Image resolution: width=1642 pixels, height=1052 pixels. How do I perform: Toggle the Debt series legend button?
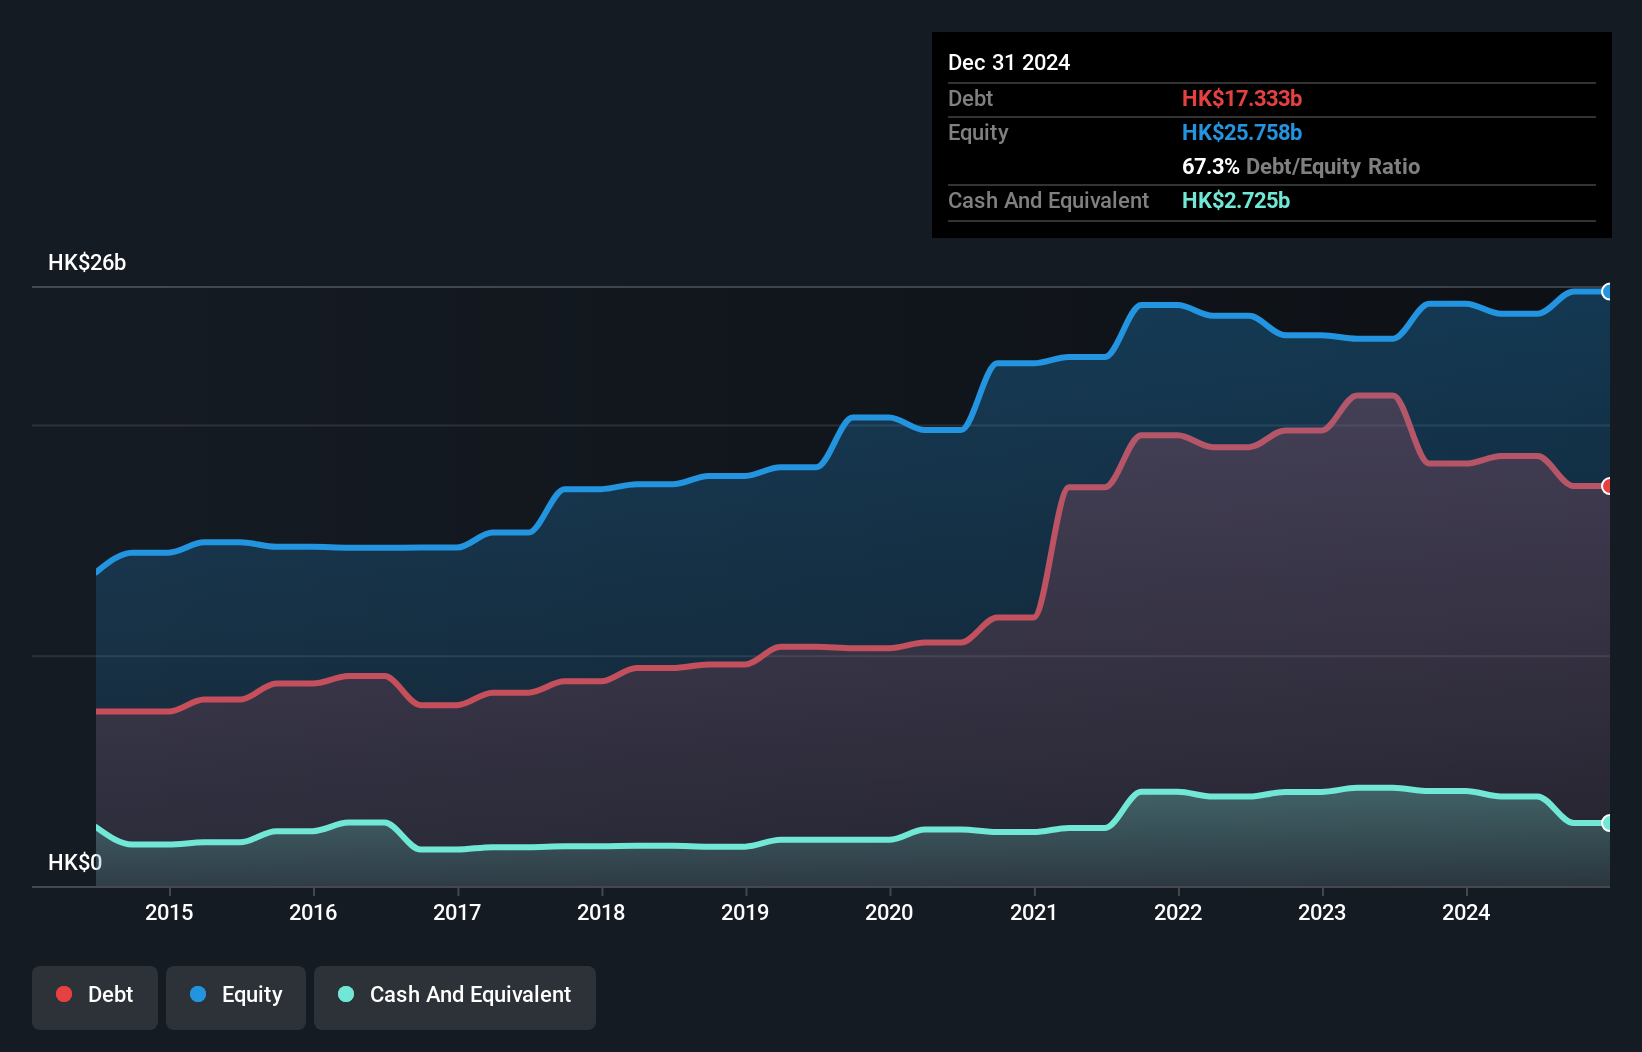click(95, 997)
